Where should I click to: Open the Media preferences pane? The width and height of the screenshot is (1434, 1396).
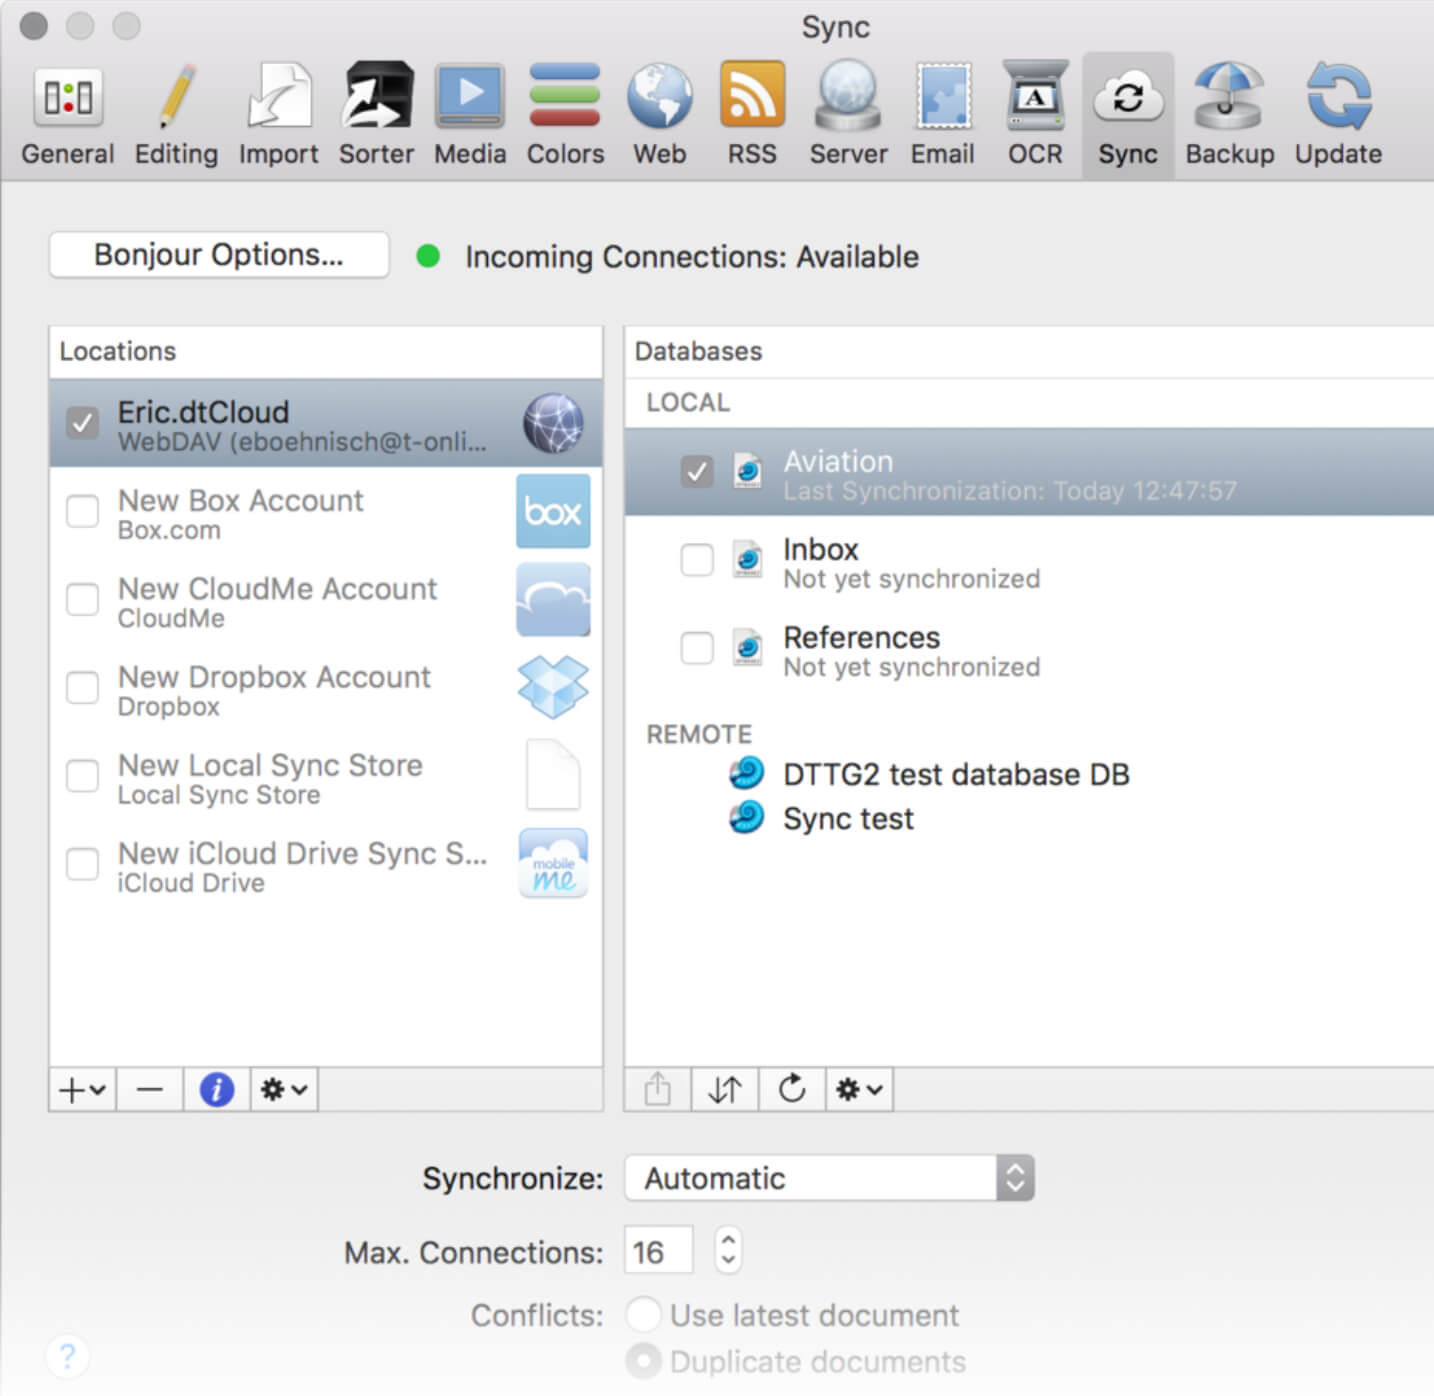click(469, 115)
